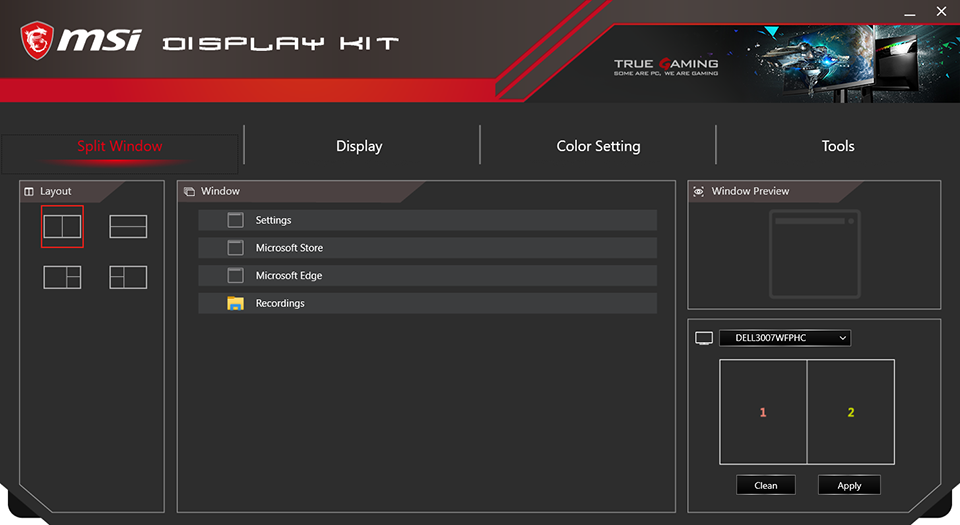
Task: Select the Microsoft Edge window row
Action: [427, 275]
